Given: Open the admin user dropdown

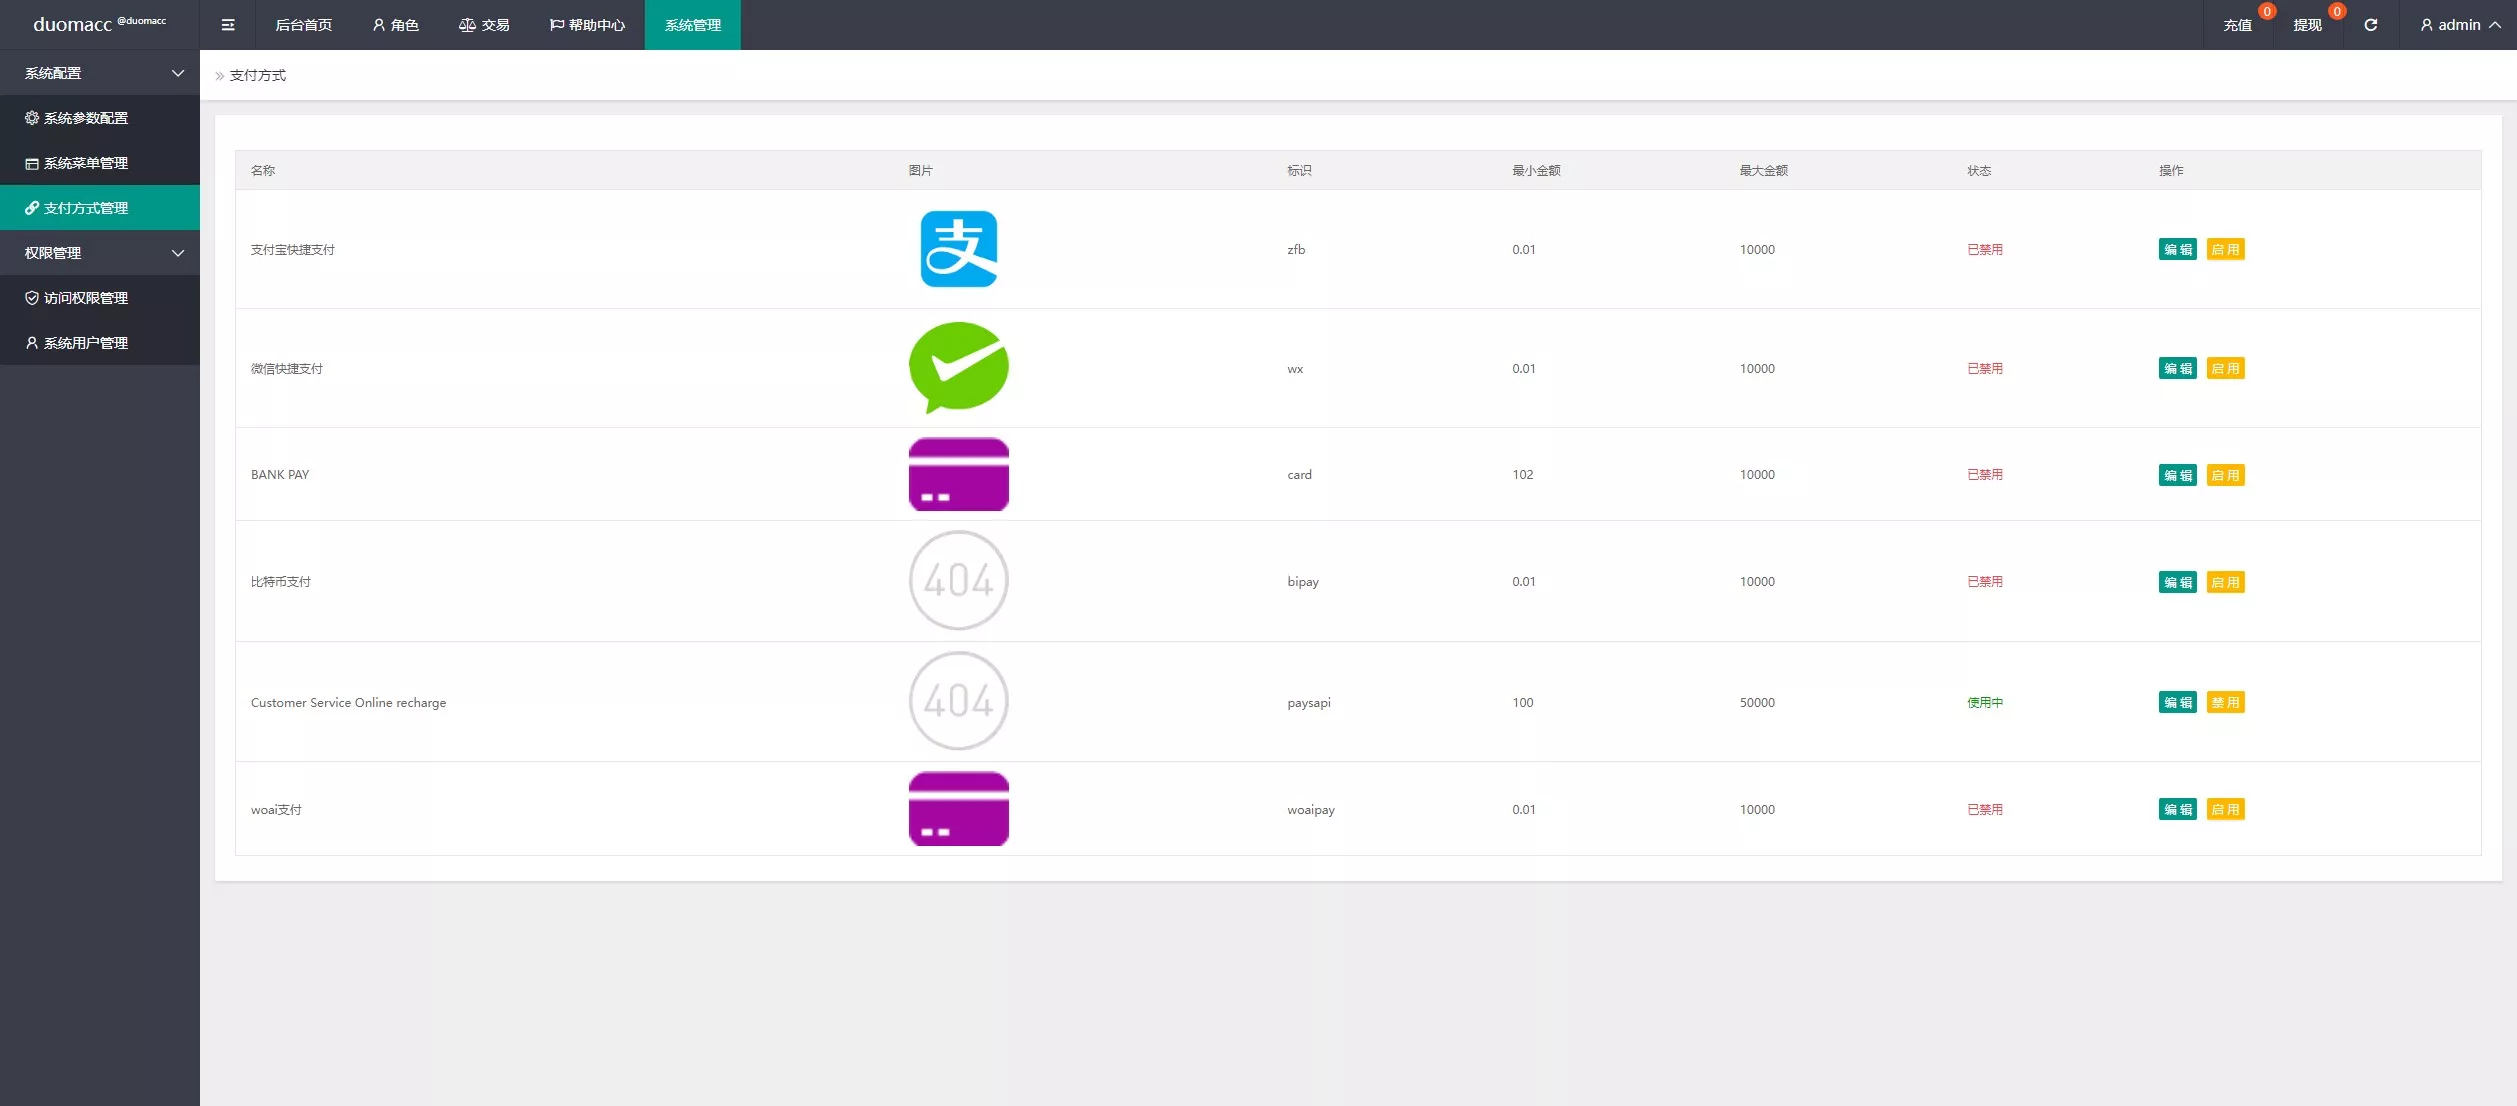Looking at the screenshot, I should coord(2459,25).
